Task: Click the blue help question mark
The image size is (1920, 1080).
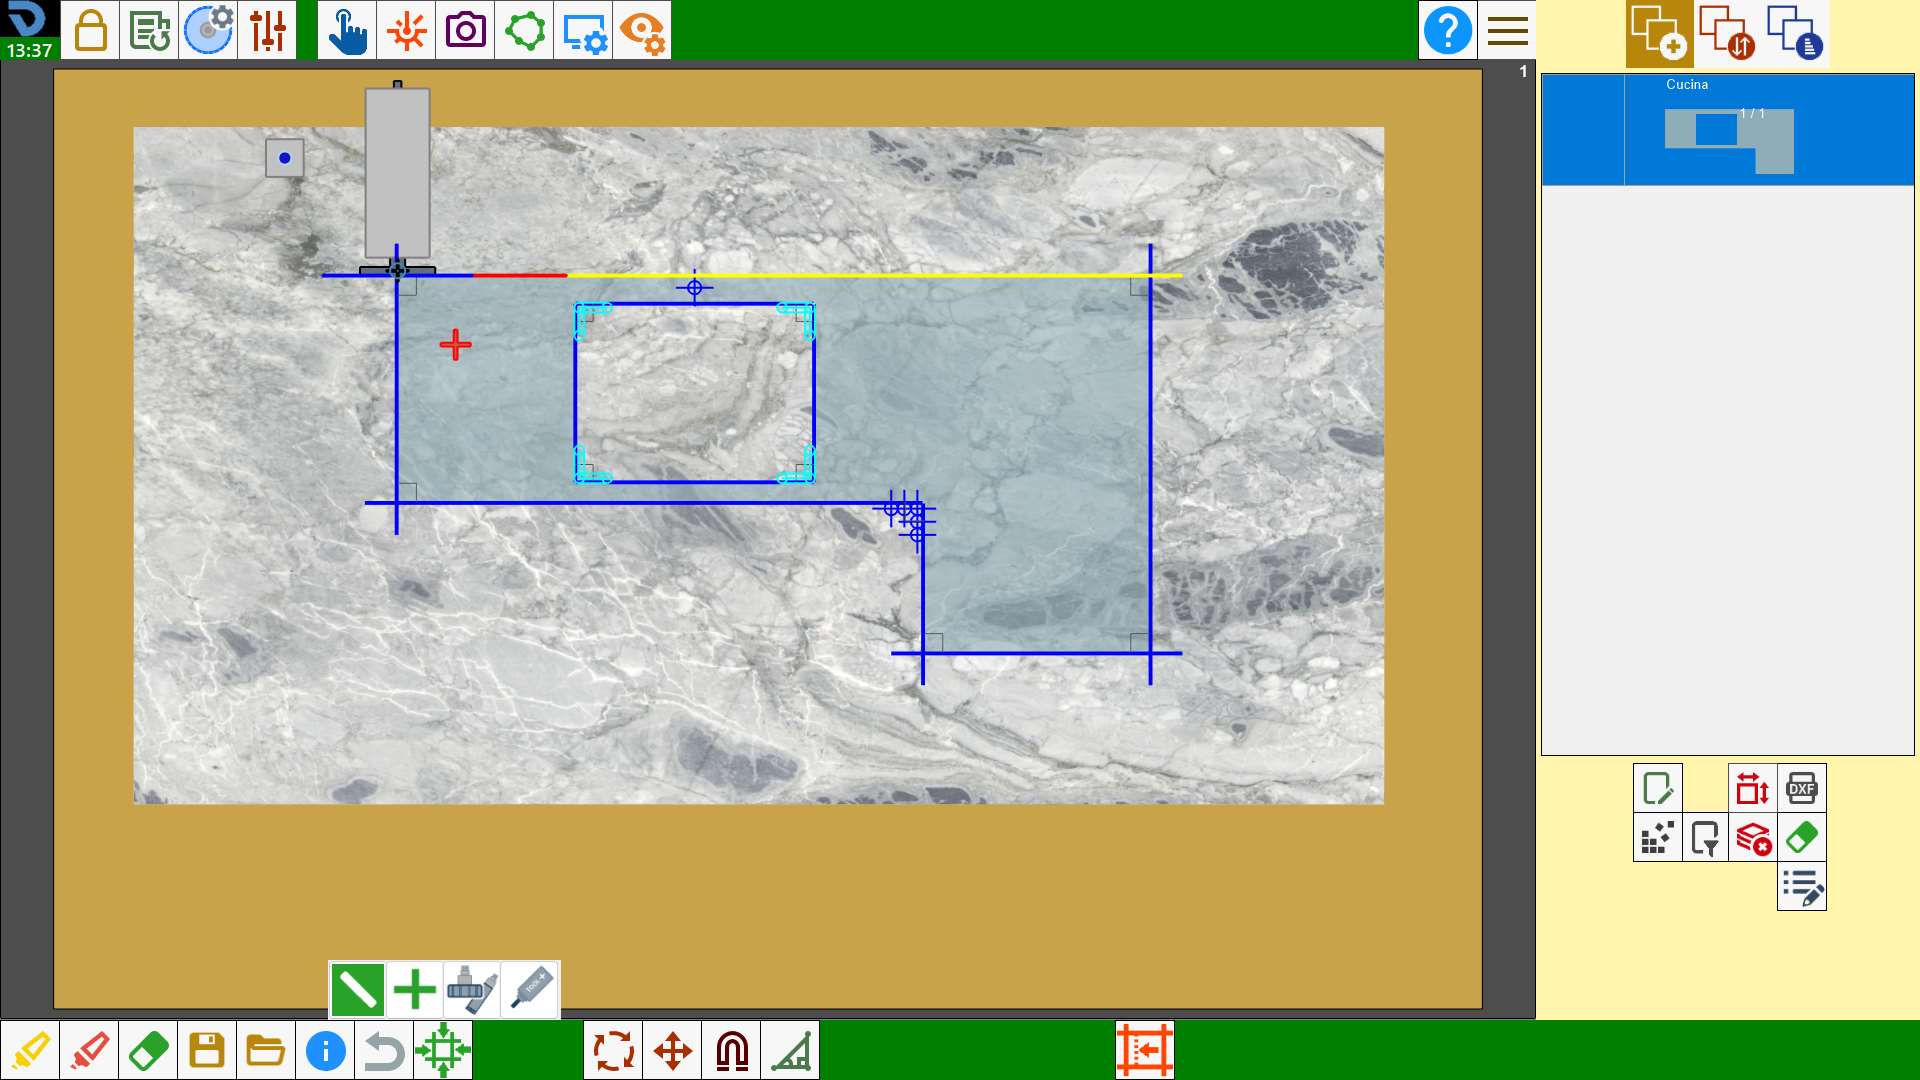Action: [x=1447, y=30]
